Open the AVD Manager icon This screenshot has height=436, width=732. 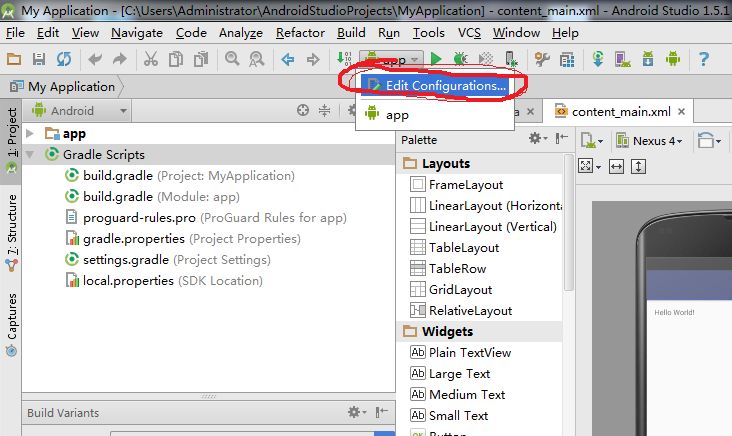point(623,59)
